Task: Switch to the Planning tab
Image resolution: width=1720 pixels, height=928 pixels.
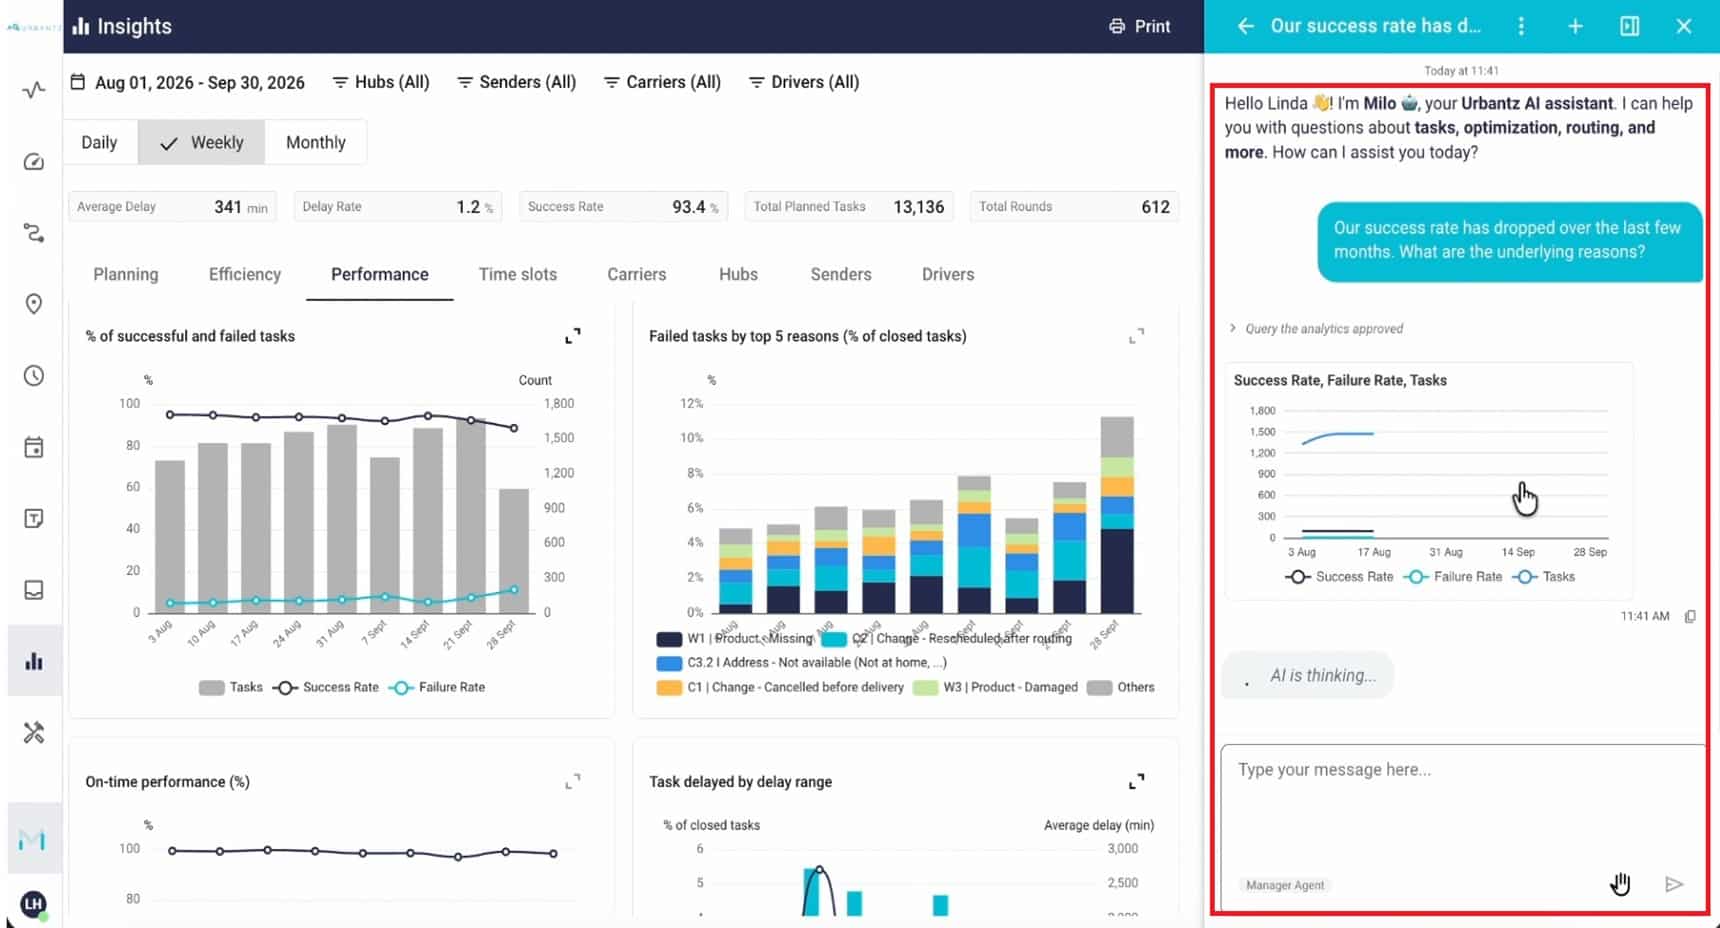Action: (x=126, y=274)
